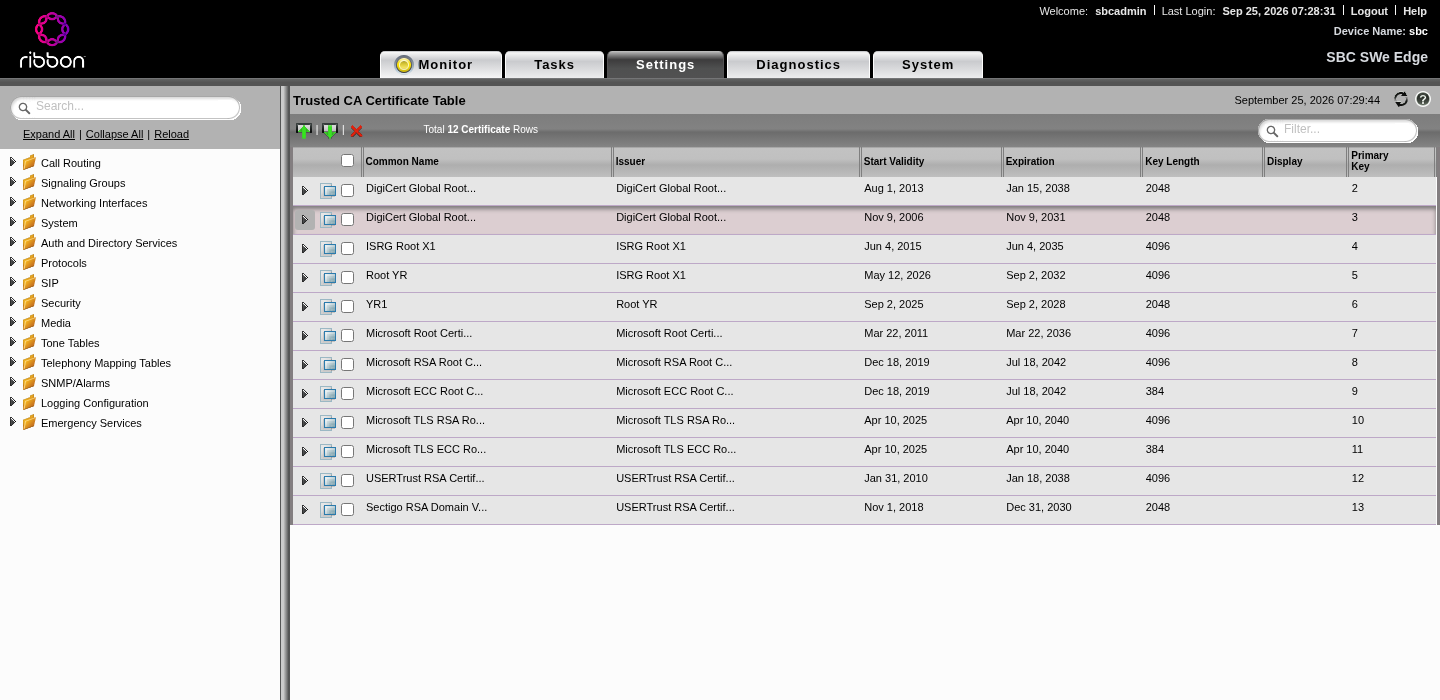Image resolution: width=1440 pixels, height=700 pixels.
Task: Click the Ribbon logo
Action: tap(52, 40)
